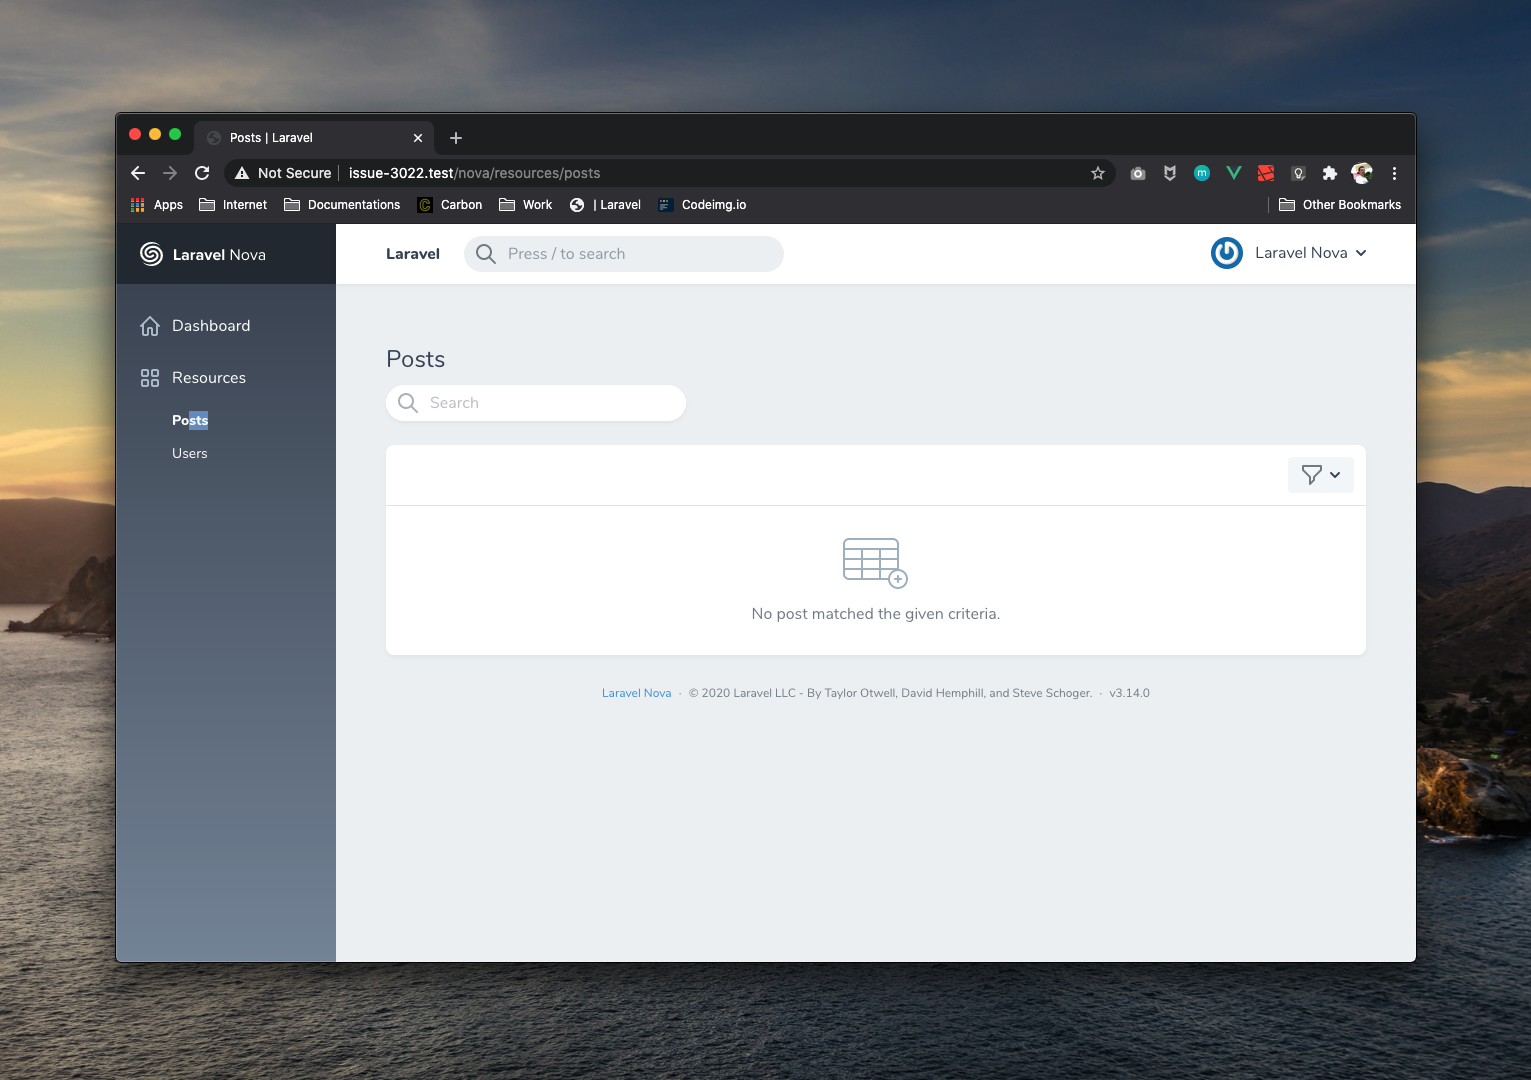
Task: Bookmark the page via the star icon
Action: click(1097, 173)
